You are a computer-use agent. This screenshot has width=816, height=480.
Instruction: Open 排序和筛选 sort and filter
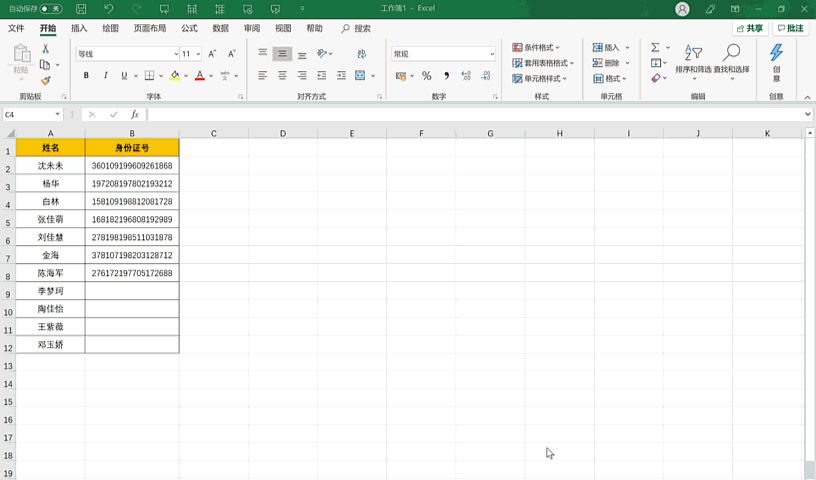pyautogui.click(x=693, y=61)
